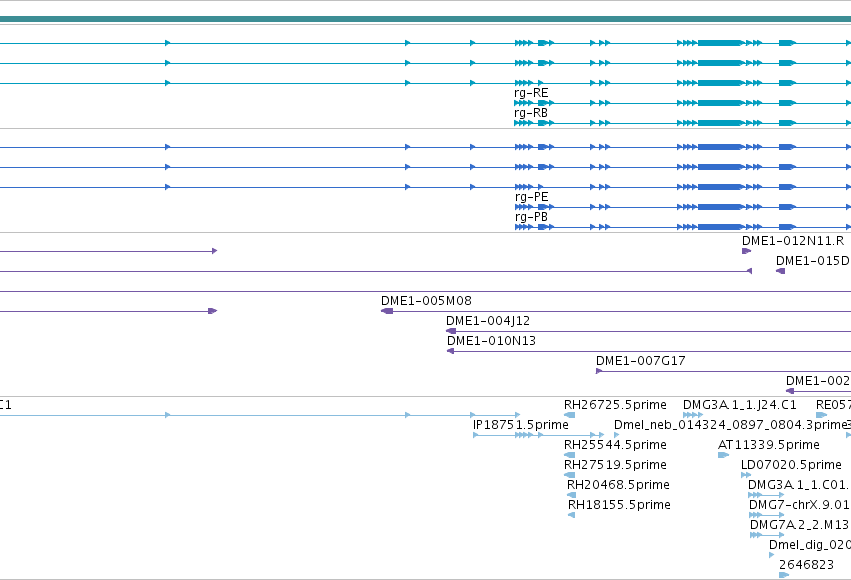Select the LD07020.5prime EST label
851x580 pixels.
(x=791, y=465)
